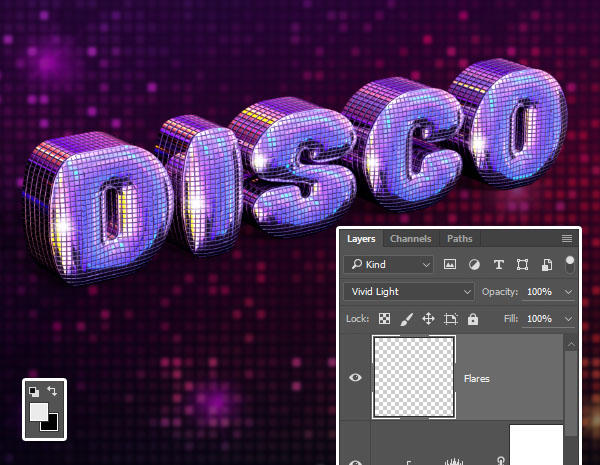Image resolution: width=600 pixels, height=465 pixels.
Task: Reset to default foreground and background colors
Action: tap(33, 391)
